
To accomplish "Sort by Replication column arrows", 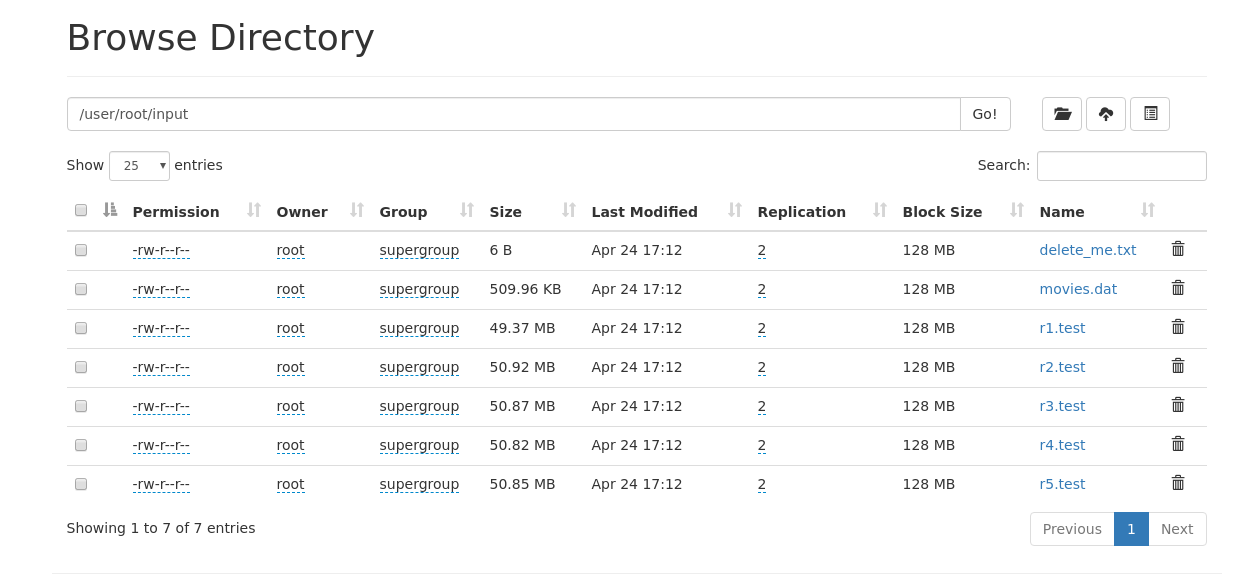I will (880, 210).
